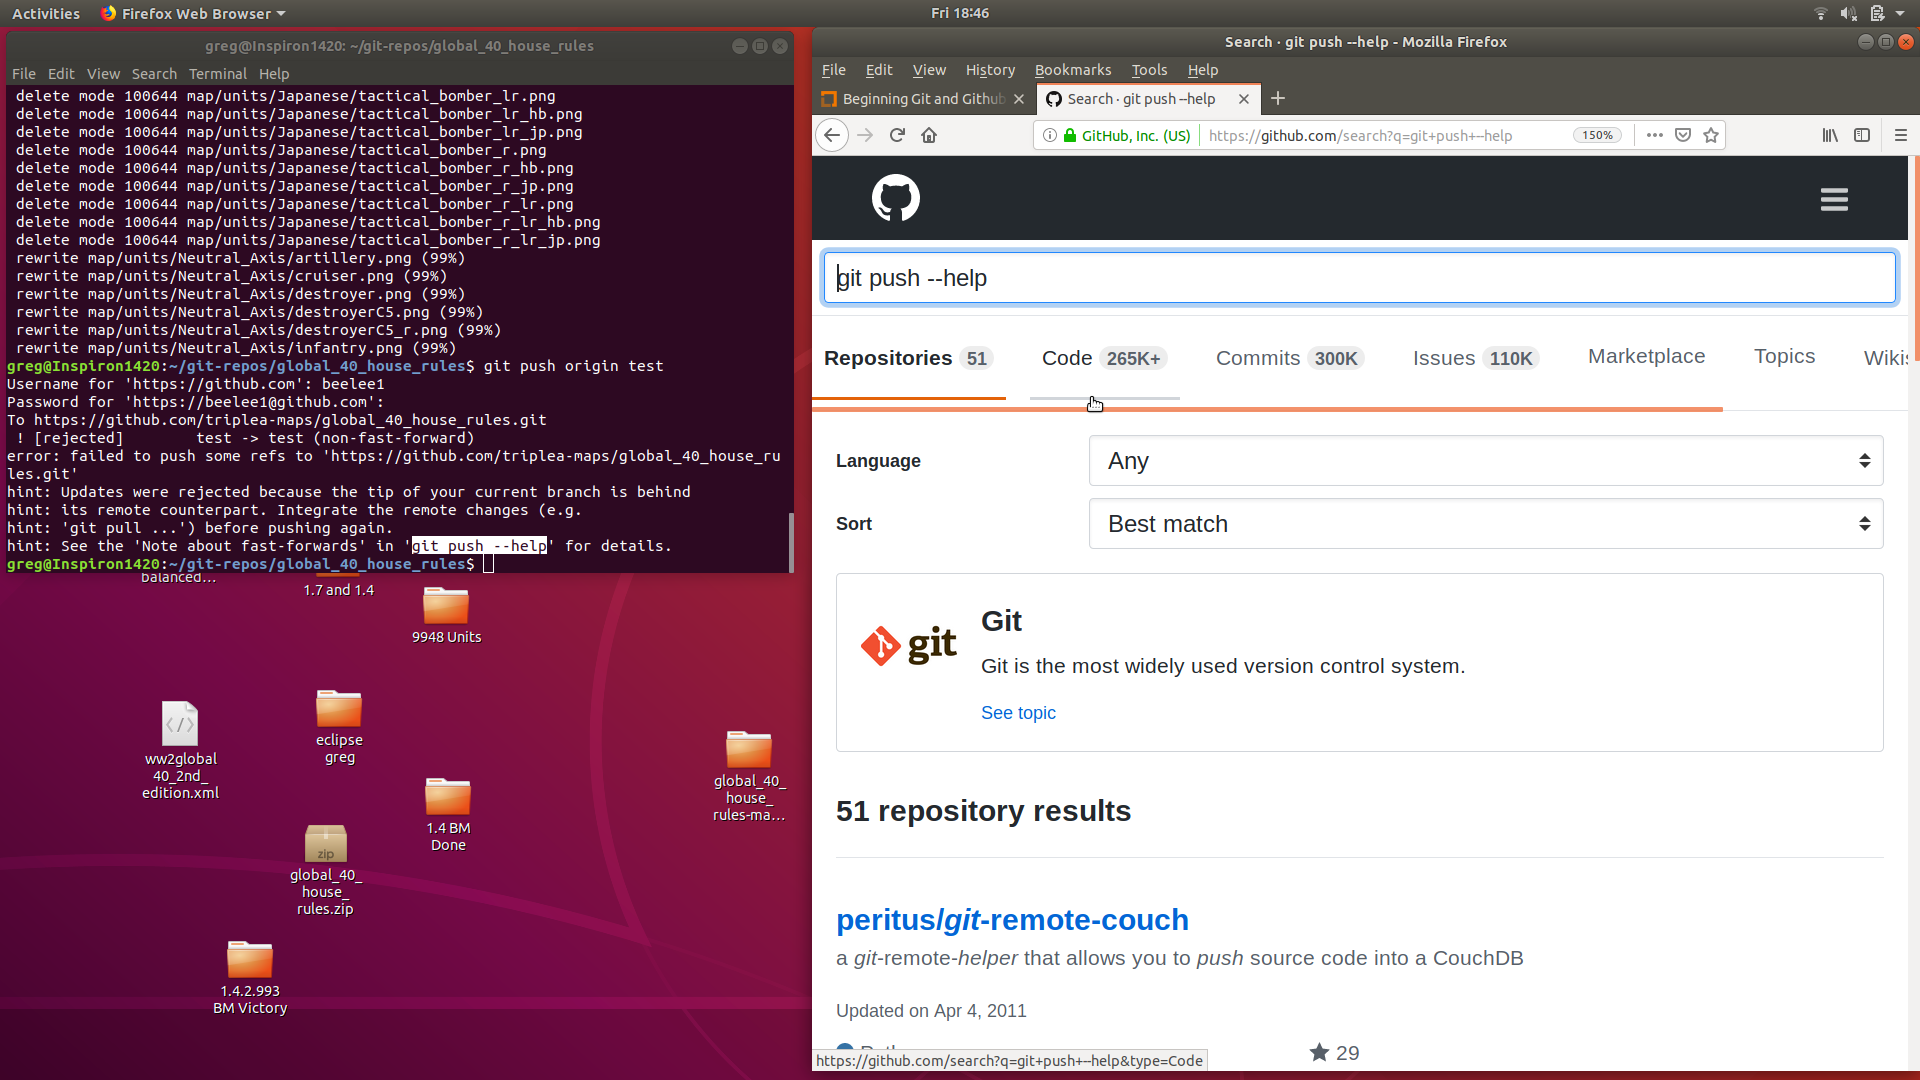Close the 'Beginning Git and Github' tab
Image resolution: width=1920 pixels, height=1080 pixels.
coord(1019,99)
